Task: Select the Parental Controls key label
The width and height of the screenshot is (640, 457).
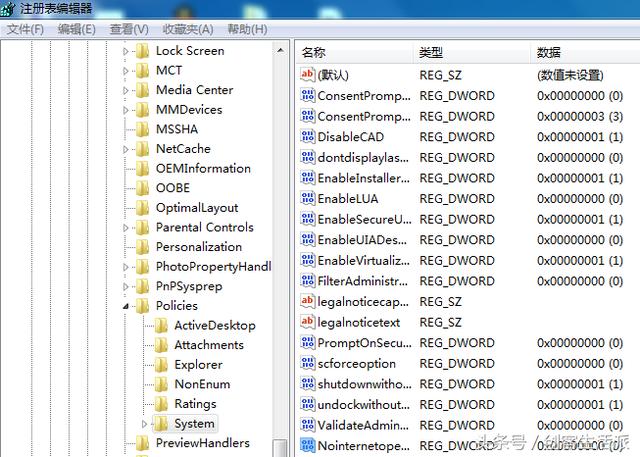Action: (x=205, y=227)
